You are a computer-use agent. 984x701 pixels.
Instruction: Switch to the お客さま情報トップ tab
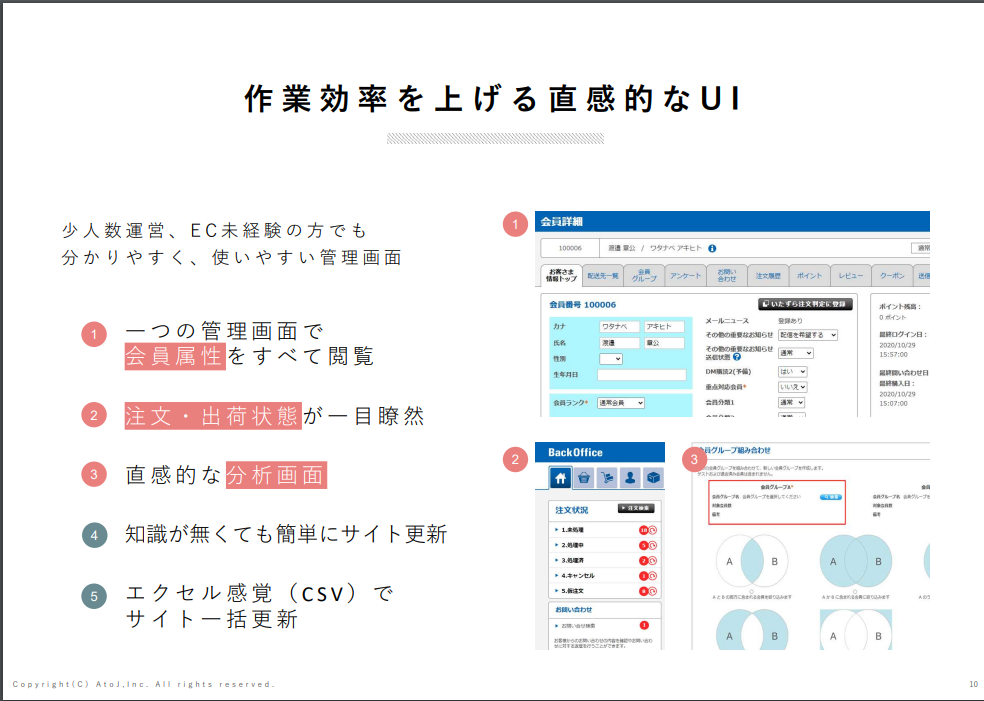coord(561,276)
